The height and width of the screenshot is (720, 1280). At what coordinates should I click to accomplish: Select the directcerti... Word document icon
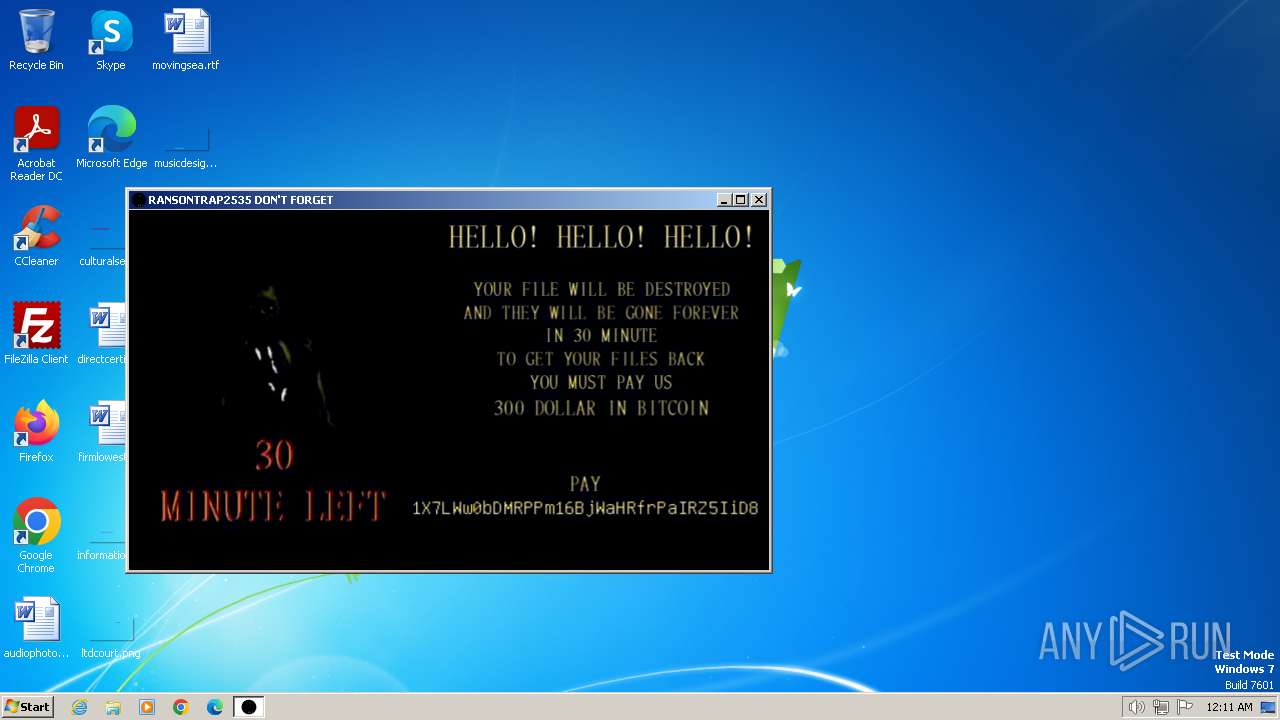[102, 334]
